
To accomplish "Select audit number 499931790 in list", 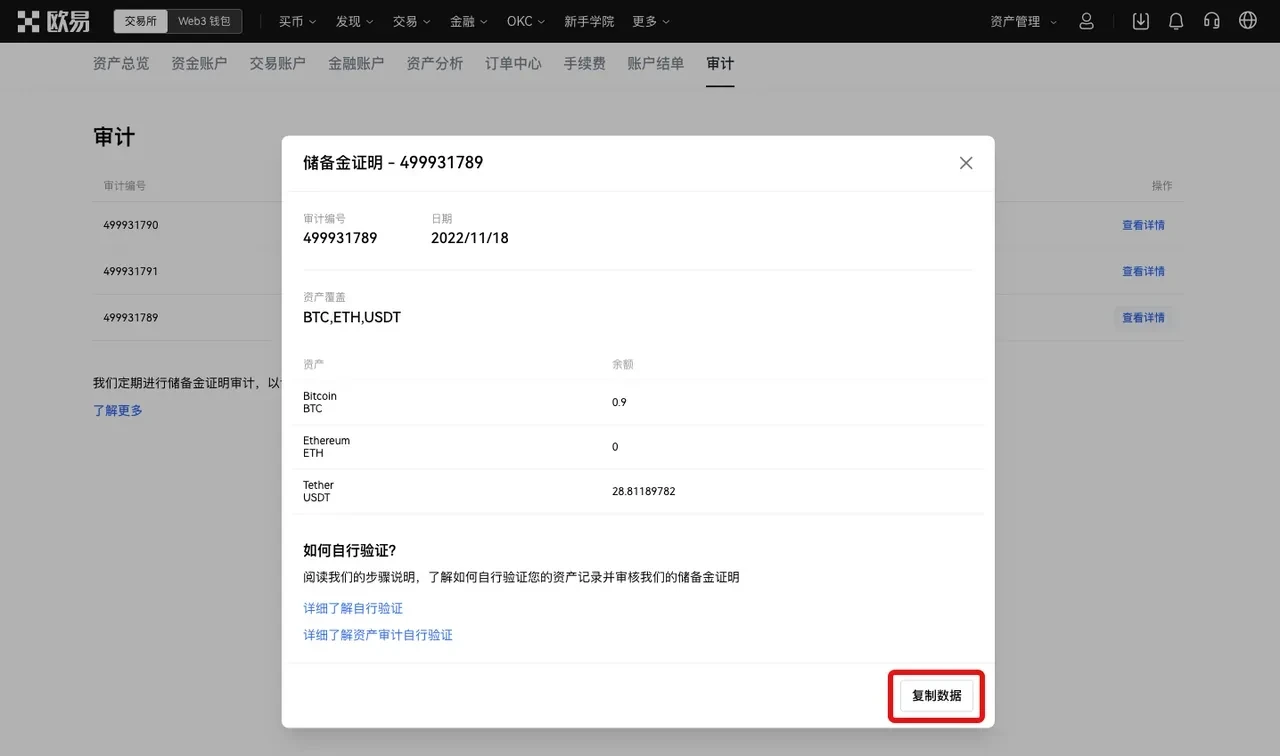I will point(131,225).
